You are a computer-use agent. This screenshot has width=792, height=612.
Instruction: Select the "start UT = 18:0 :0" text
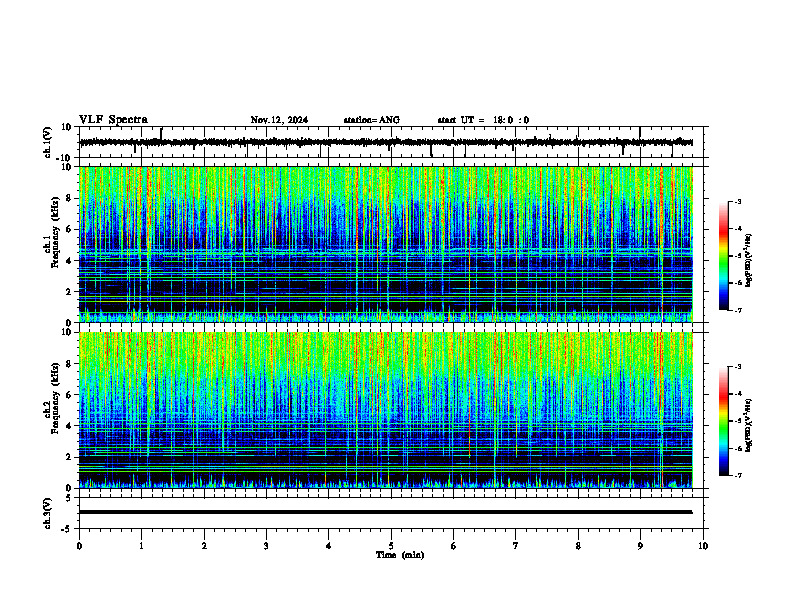pyautogui.click(x=483, y=120)
